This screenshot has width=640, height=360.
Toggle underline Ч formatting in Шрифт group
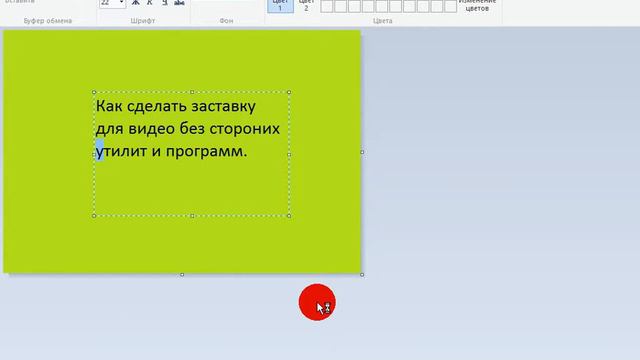[x=164, y=3]
